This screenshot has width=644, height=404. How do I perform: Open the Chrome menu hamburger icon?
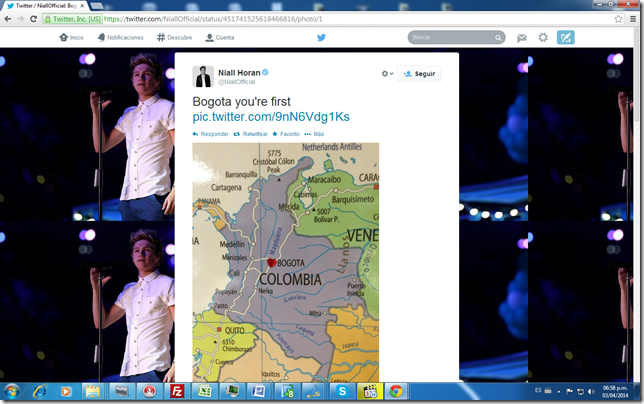633,19
